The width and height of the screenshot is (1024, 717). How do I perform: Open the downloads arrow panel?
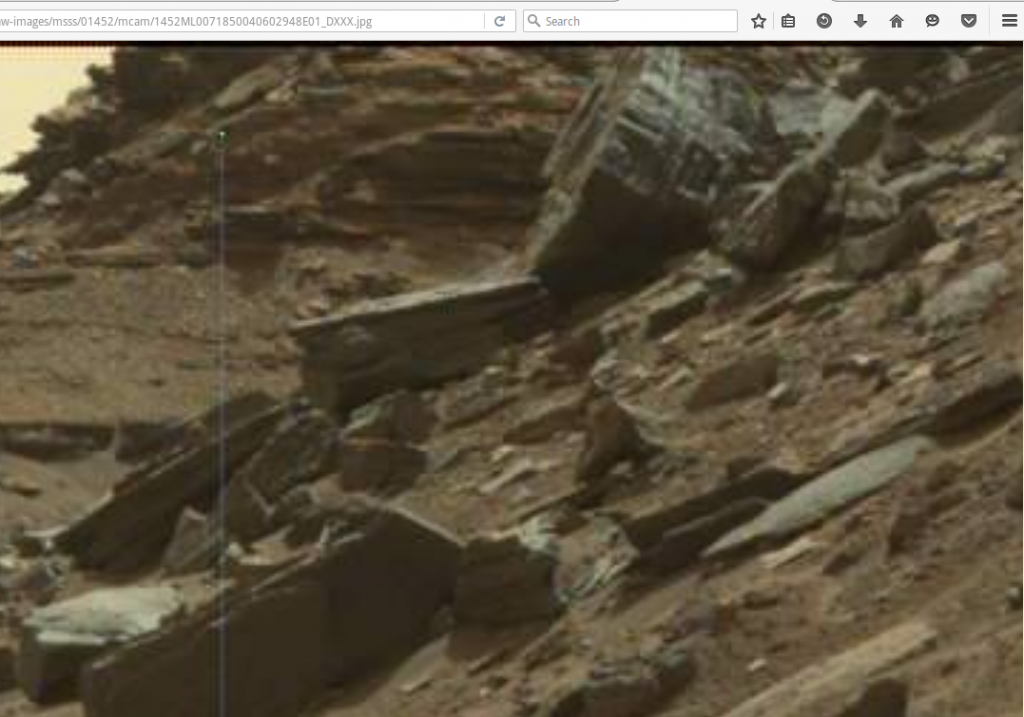tap(860, 21)
